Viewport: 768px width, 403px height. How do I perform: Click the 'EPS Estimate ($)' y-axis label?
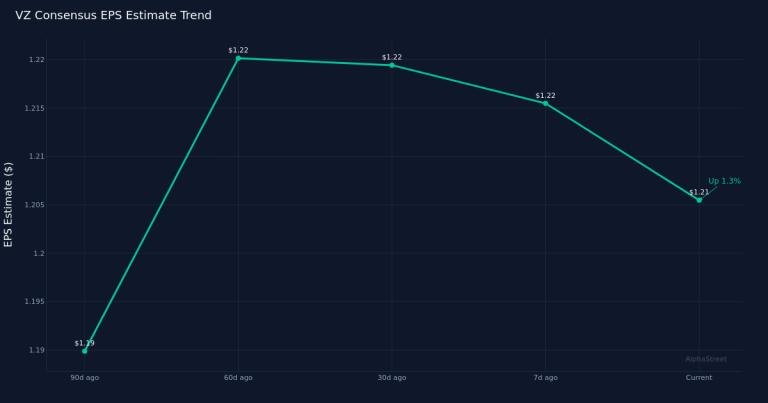click(9, 204)
